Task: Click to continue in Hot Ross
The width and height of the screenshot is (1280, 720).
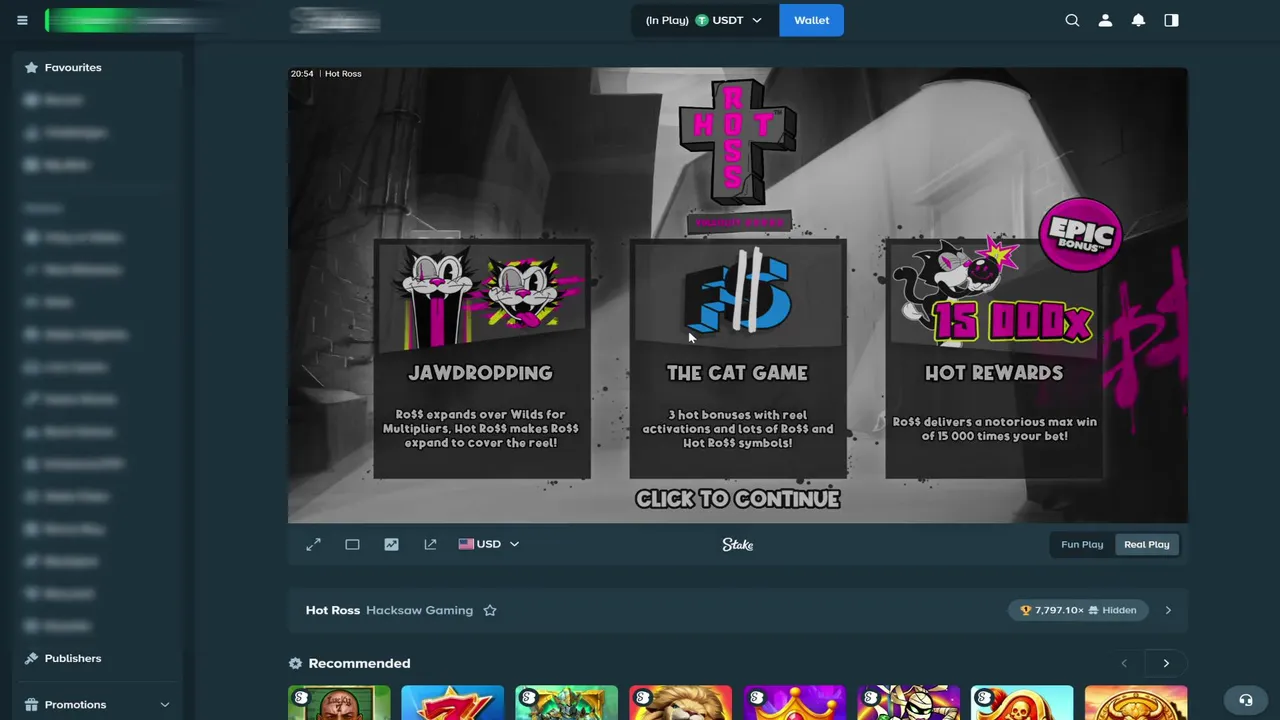Action: pos(738,499)
